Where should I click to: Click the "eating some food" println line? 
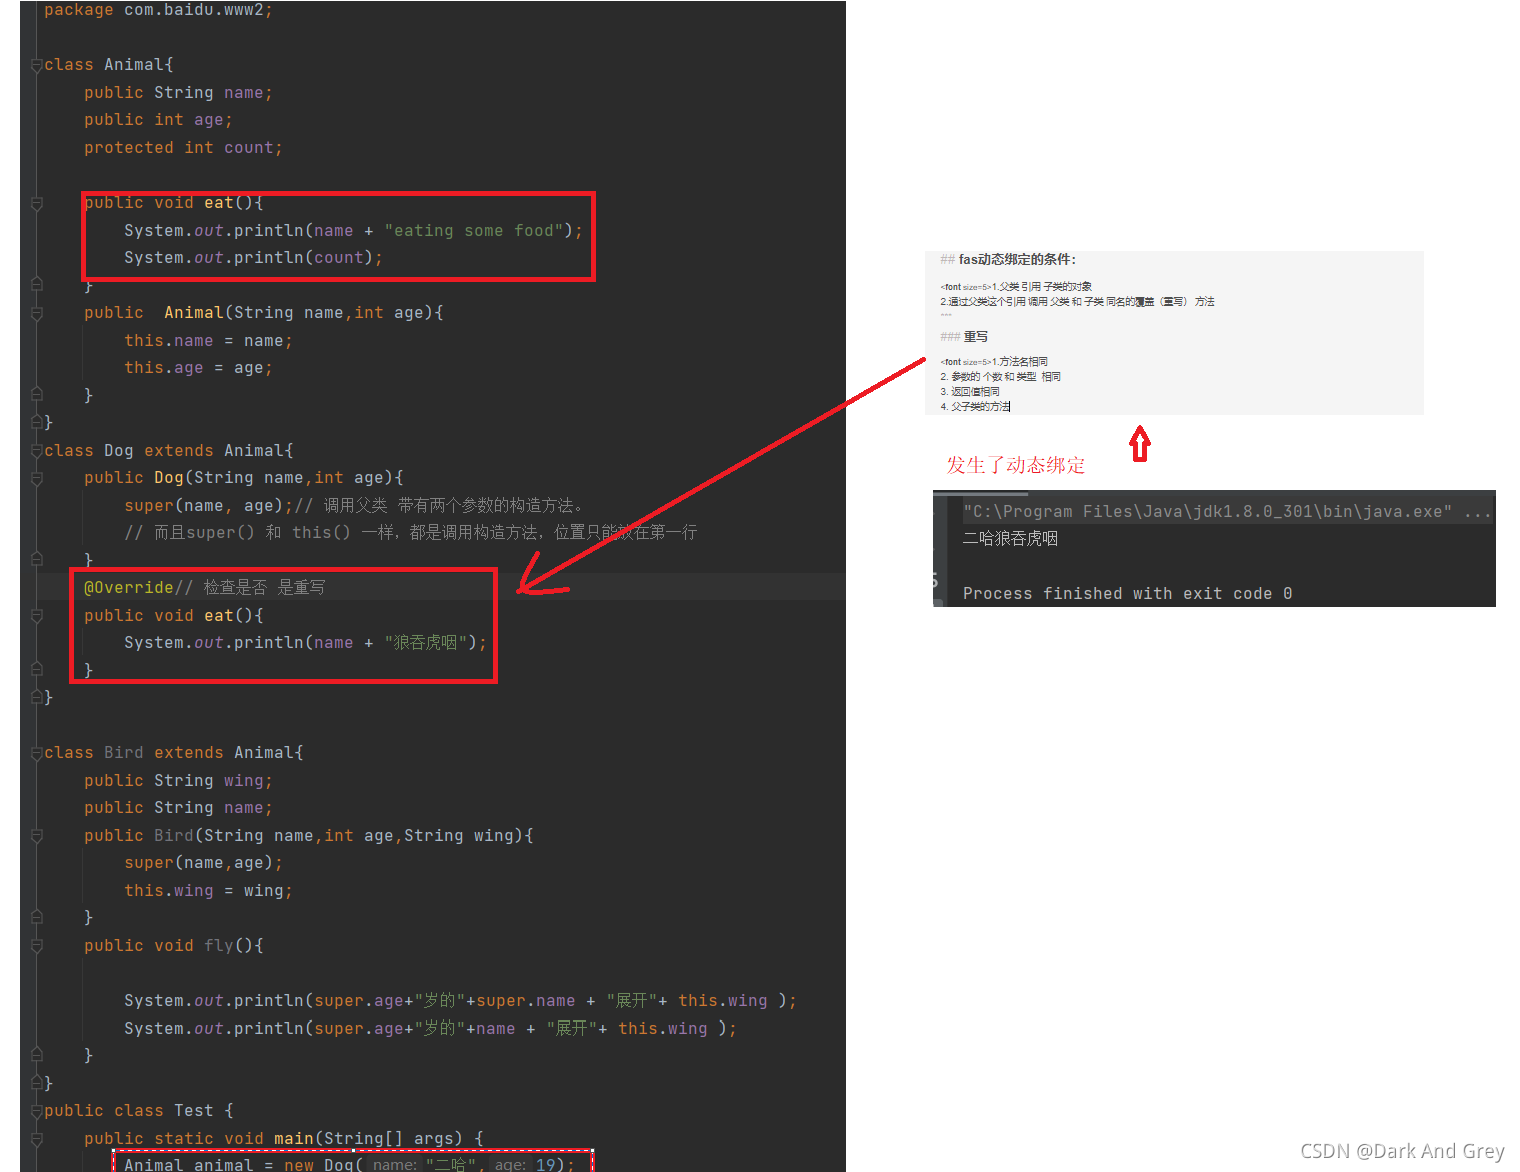(353, 231)
